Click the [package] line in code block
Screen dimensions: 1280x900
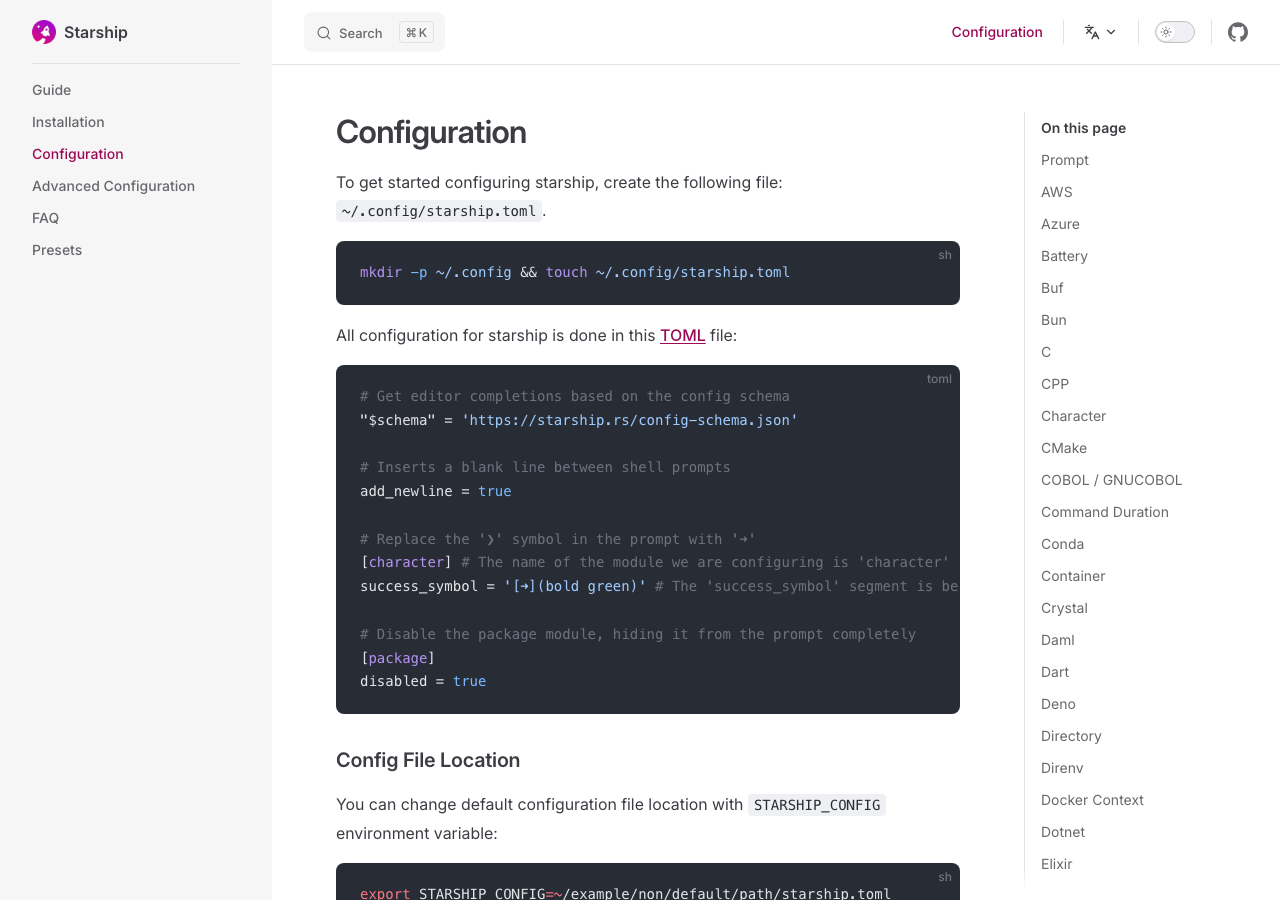(x=398, y=658)
